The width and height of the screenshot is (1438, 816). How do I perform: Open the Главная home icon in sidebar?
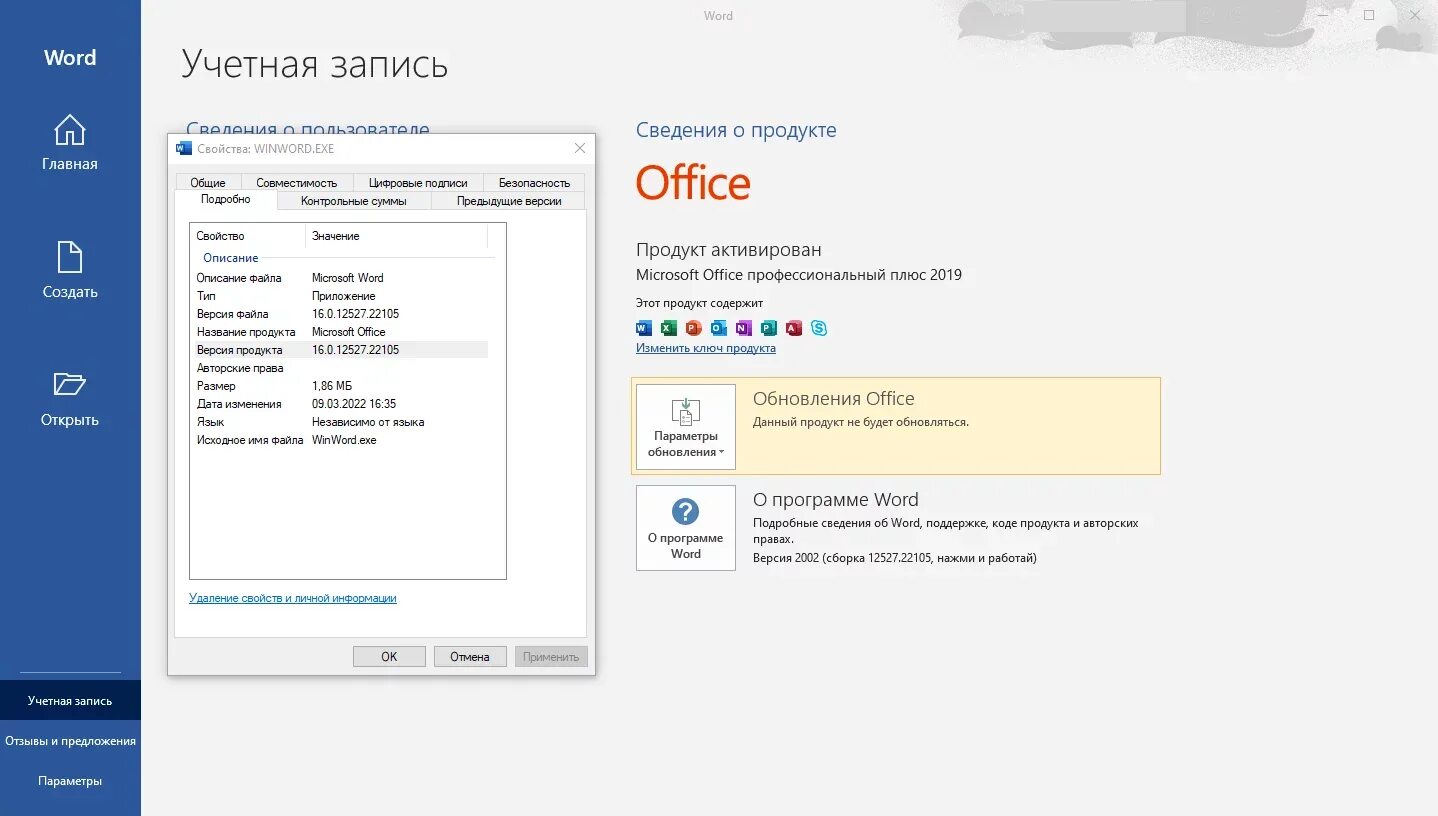coord(70,131)
